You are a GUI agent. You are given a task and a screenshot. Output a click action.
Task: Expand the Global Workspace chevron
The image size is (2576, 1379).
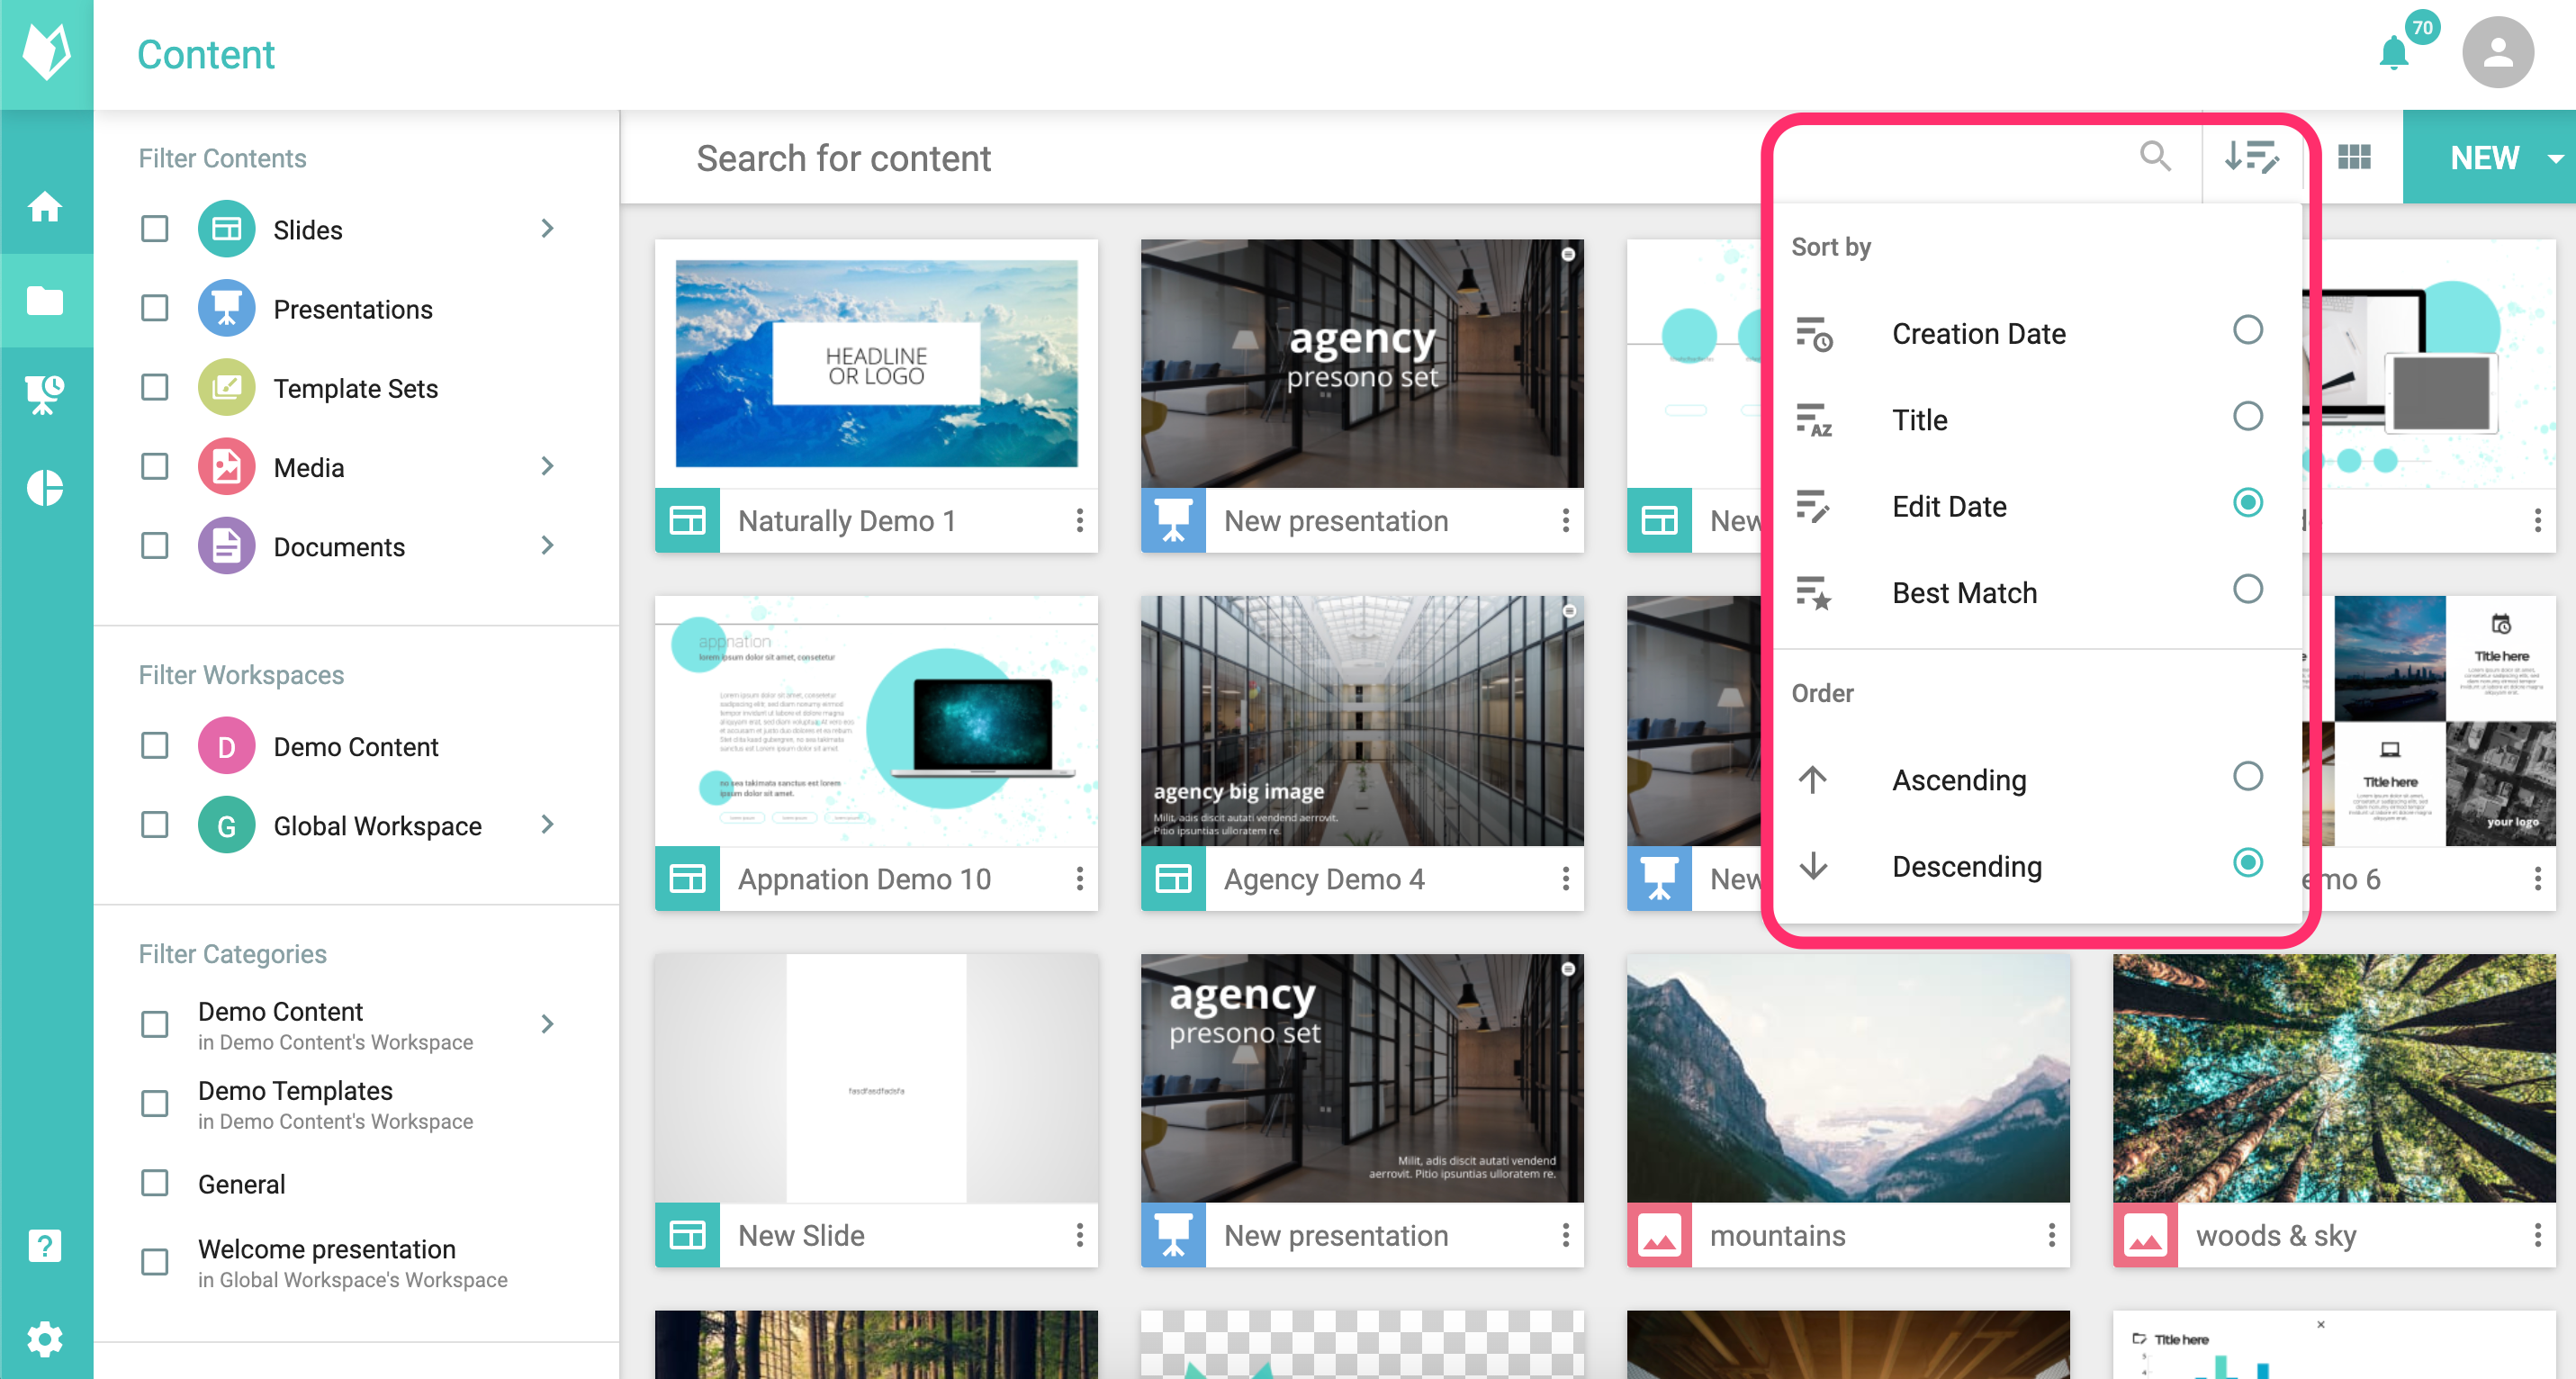tap(547, 825)
